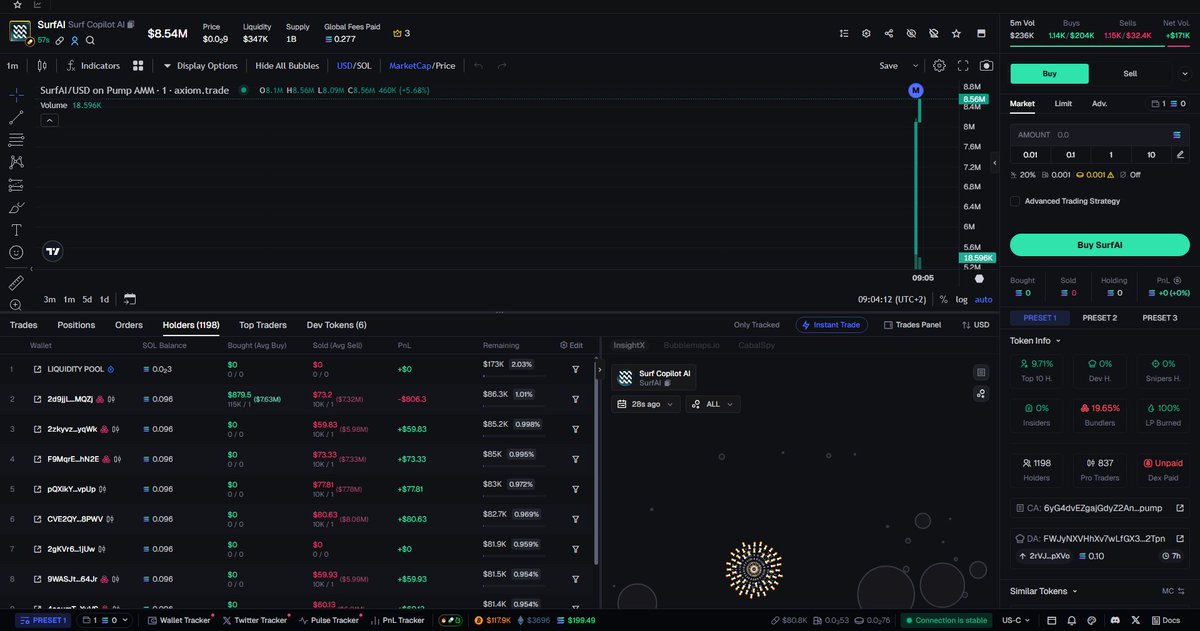Search token with magnifier icon under SurfAI

point(90,41)
